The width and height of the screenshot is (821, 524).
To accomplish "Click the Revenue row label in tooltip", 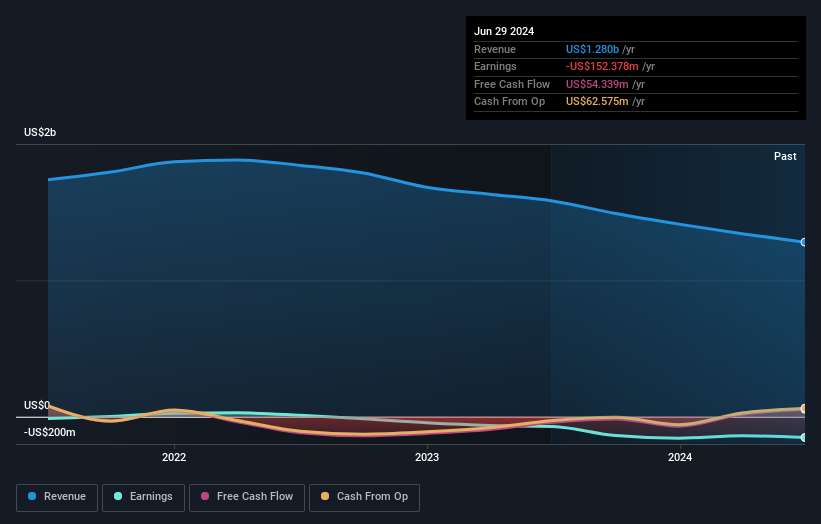I will click(495, 49).
